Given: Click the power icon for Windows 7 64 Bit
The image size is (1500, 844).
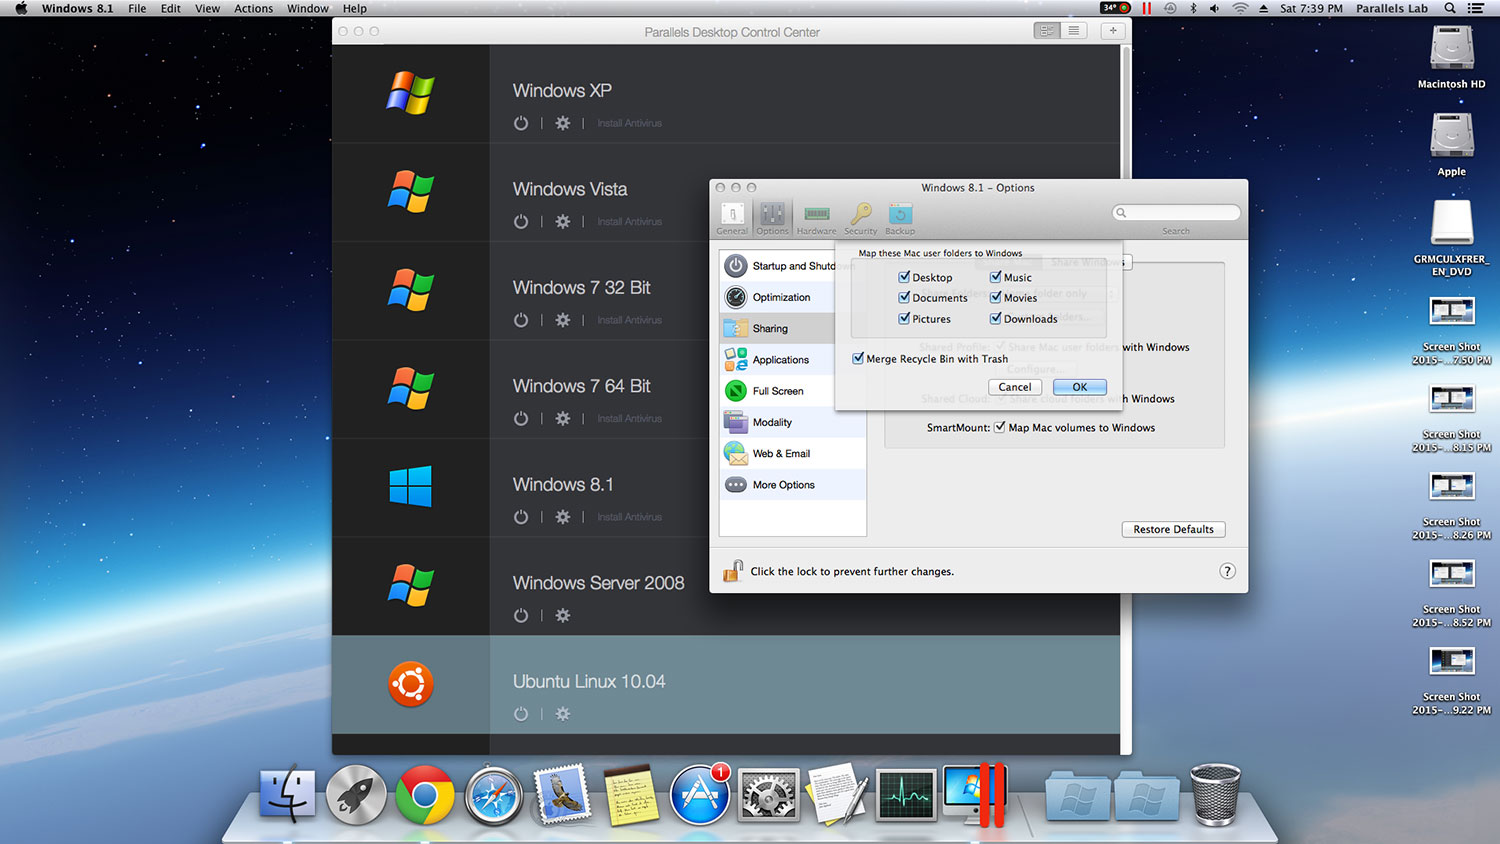Looking at the screenshot, I should pyautogui.click(x=521, y=419).
